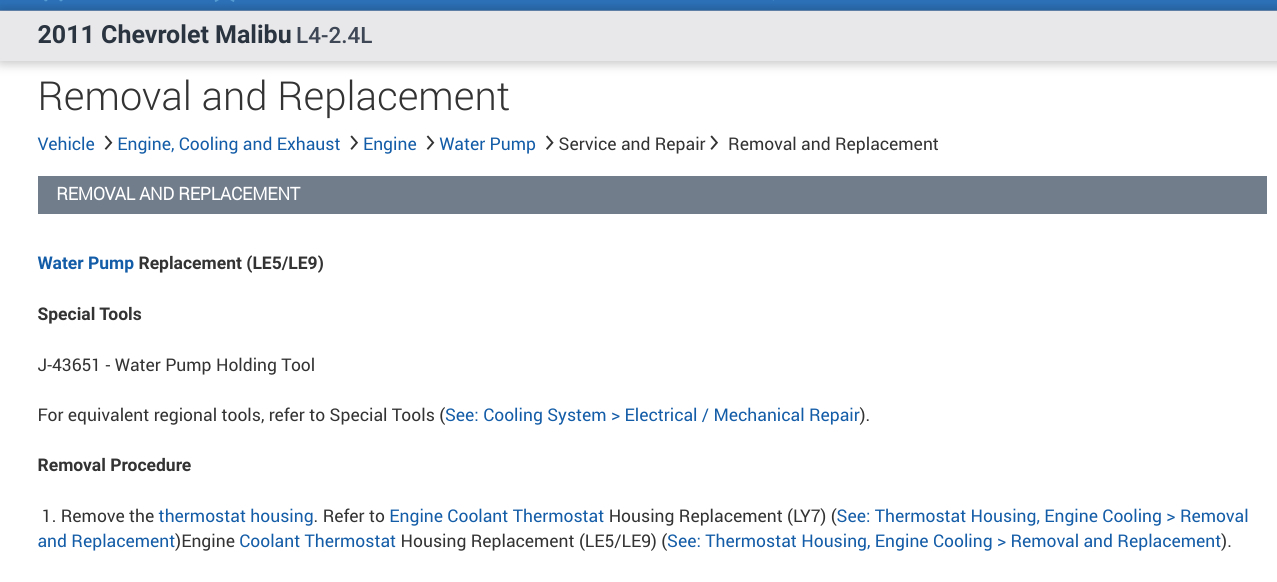Click the Coolant Thermostat link before LE5/LE9

pos(318,541)
